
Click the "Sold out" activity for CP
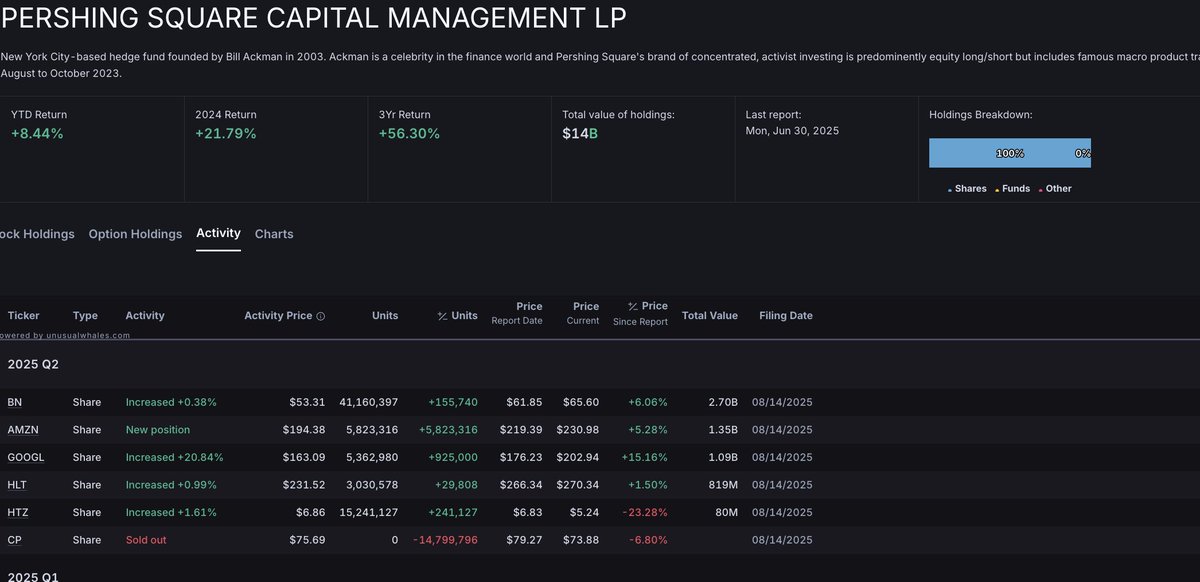pyautogui.click(x=146, y=540)
